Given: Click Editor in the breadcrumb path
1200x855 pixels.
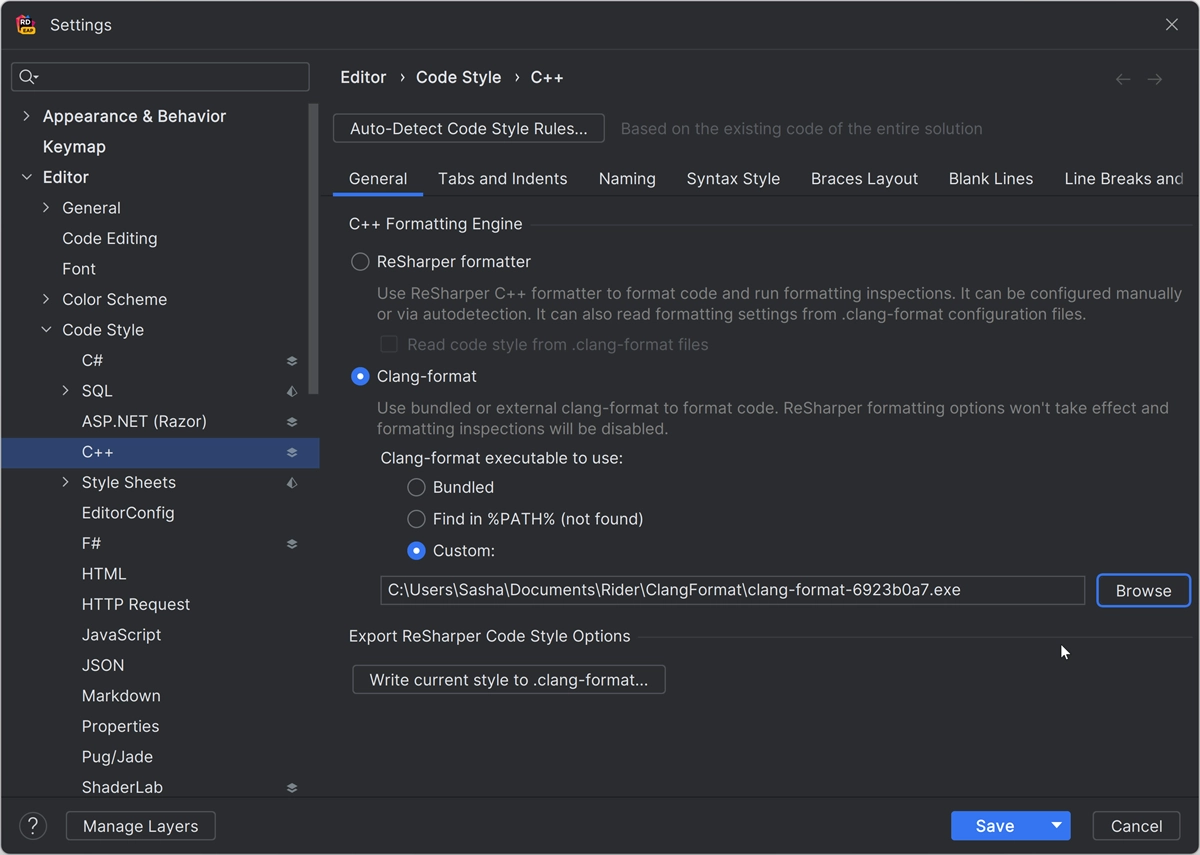Looking at the screenshot, I should (x=363, y=77).
